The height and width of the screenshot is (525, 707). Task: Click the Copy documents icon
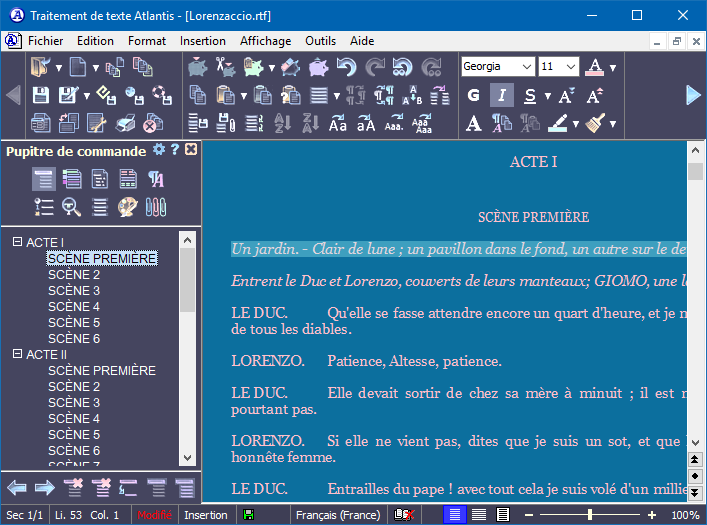(197, 95)
